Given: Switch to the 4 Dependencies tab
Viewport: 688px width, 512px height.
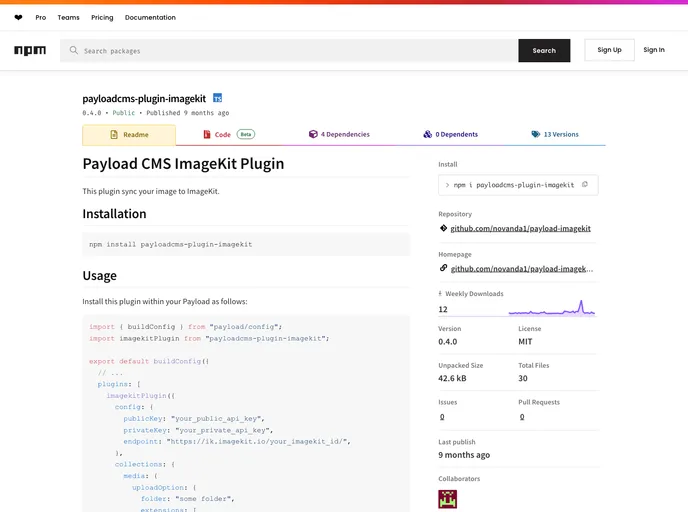Looking at the screenshot, I should click(x=339, y=134).
